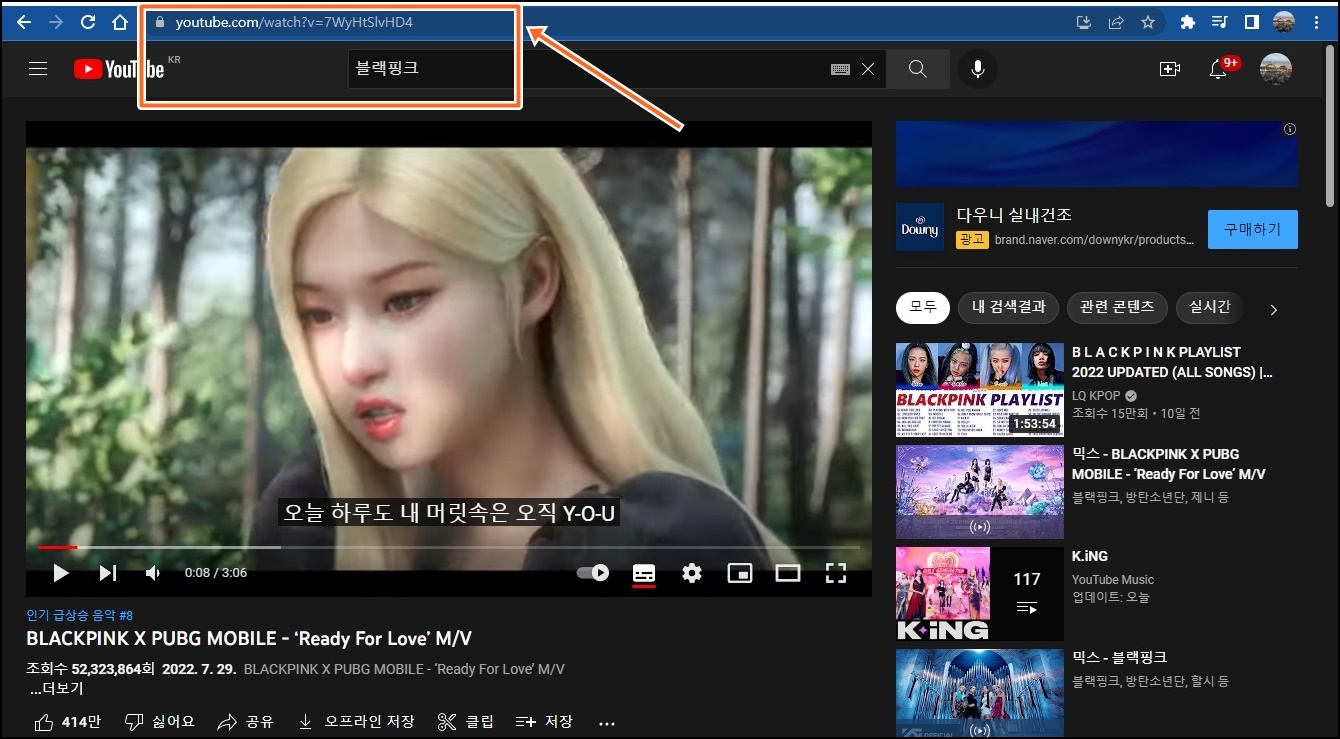1340x739 pixels.
Task: Share this page from address bar
Action: pyautogui.click(x=1116, y=22)
